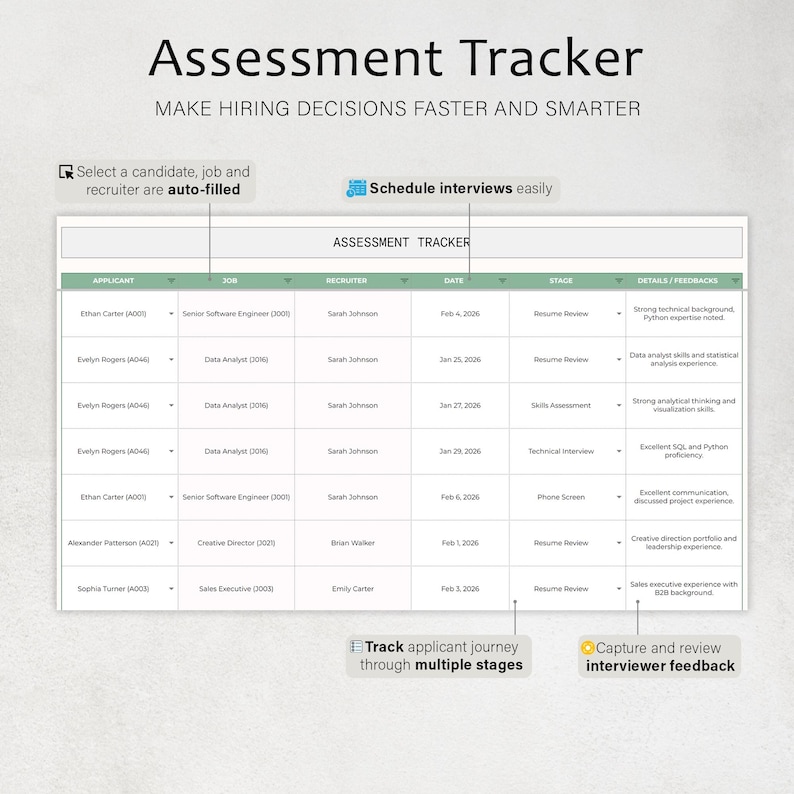Image resolution: width=794 pixels, height=794 pixels.
Task: Open the Technical Interview stage dropdown
Action: (x=619, y=451)
